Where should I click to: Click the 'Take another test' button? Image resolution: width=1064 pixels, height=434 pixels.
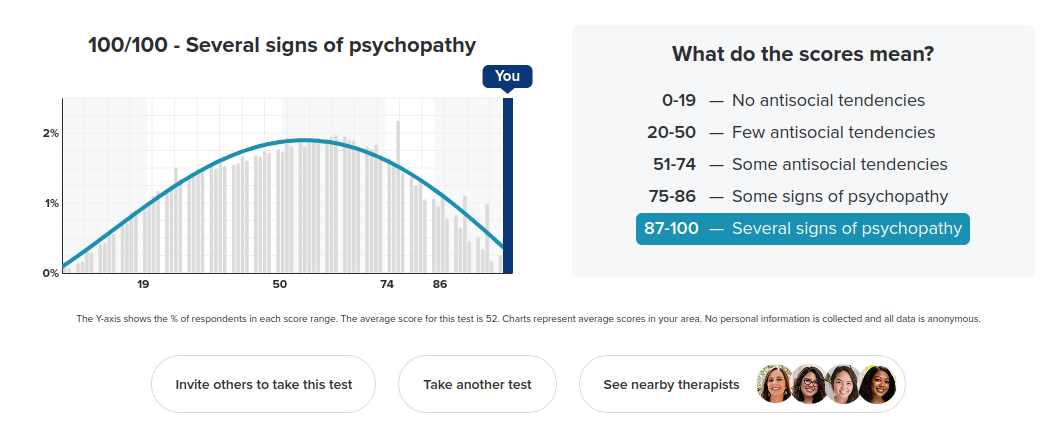(477, 384)
